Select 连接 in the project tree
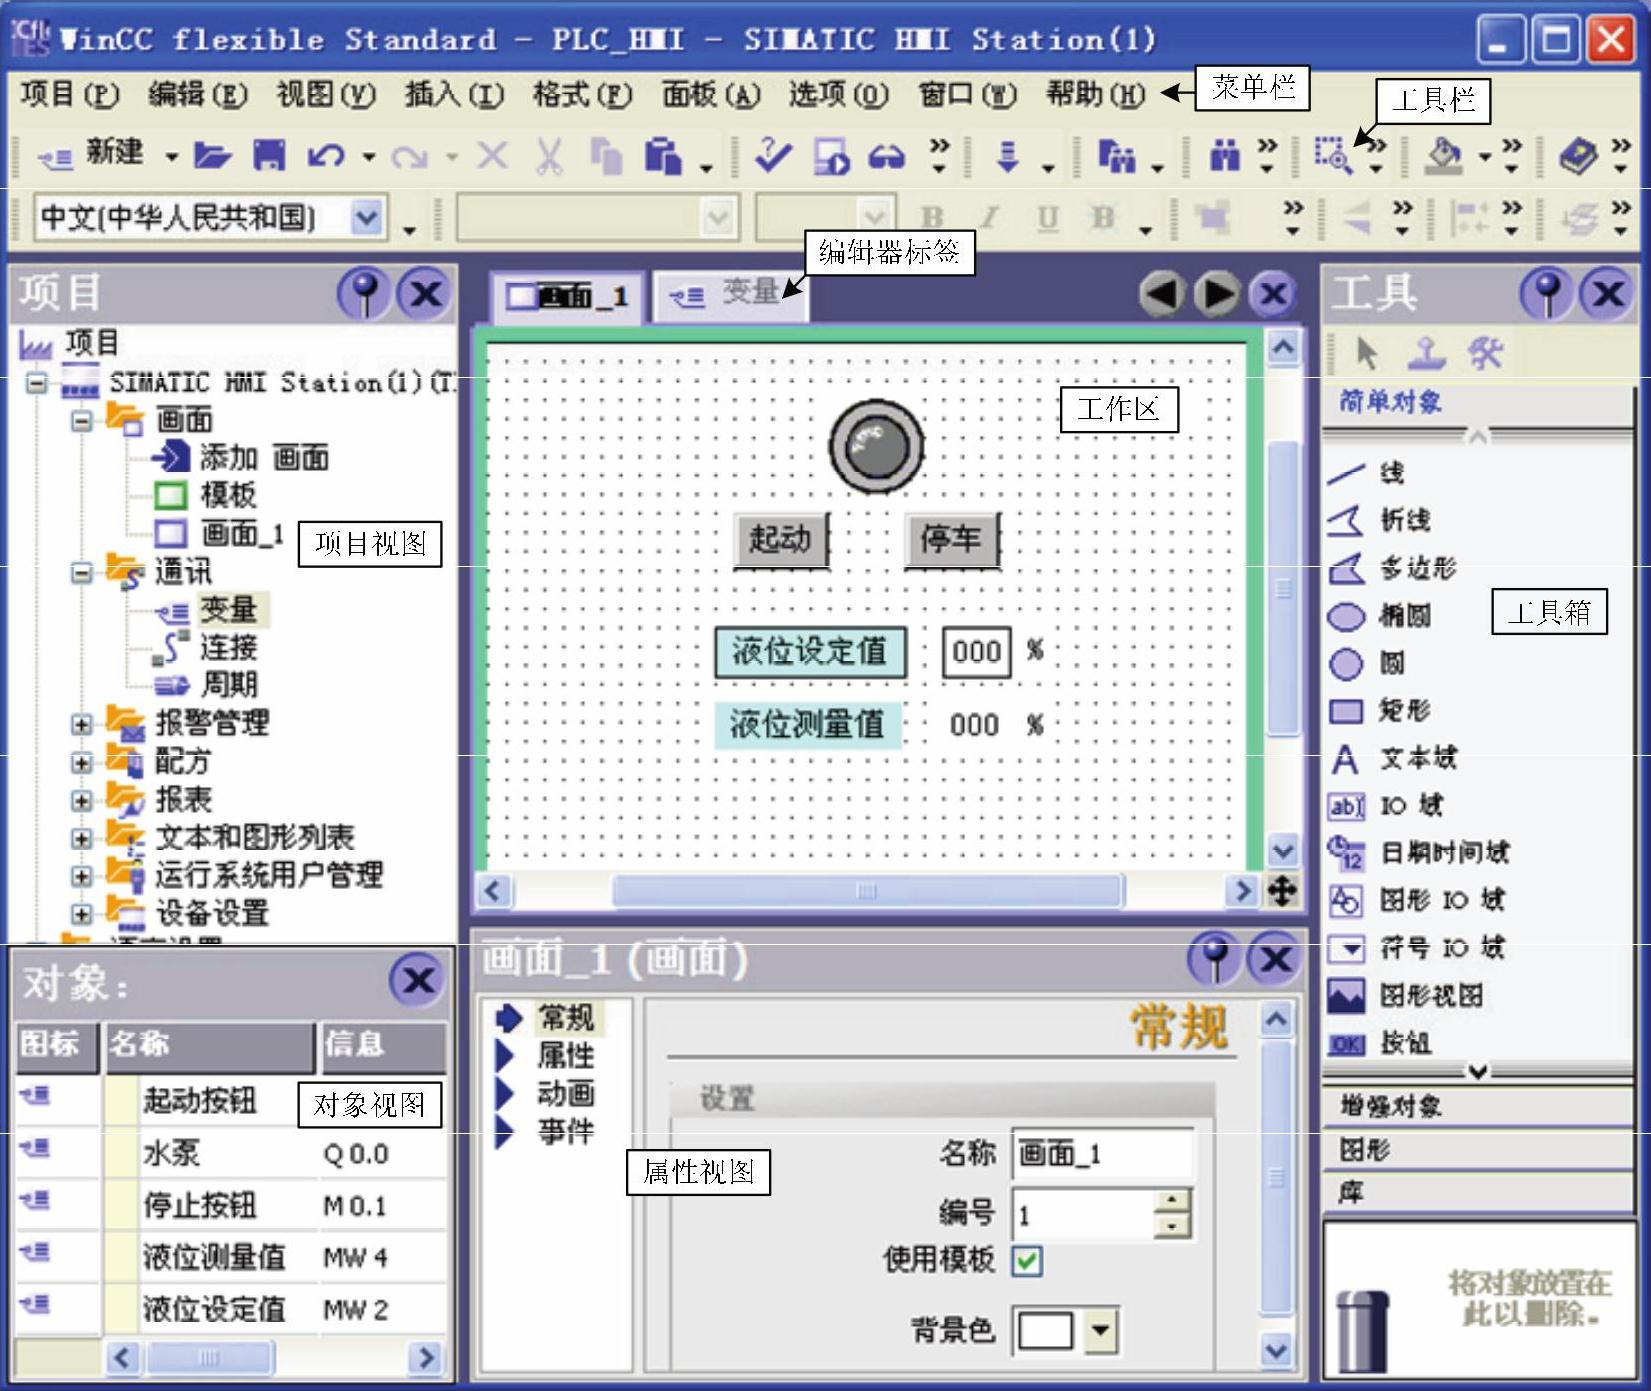The height and width of the screenshot is (1391, 1651). pos(230,648)
